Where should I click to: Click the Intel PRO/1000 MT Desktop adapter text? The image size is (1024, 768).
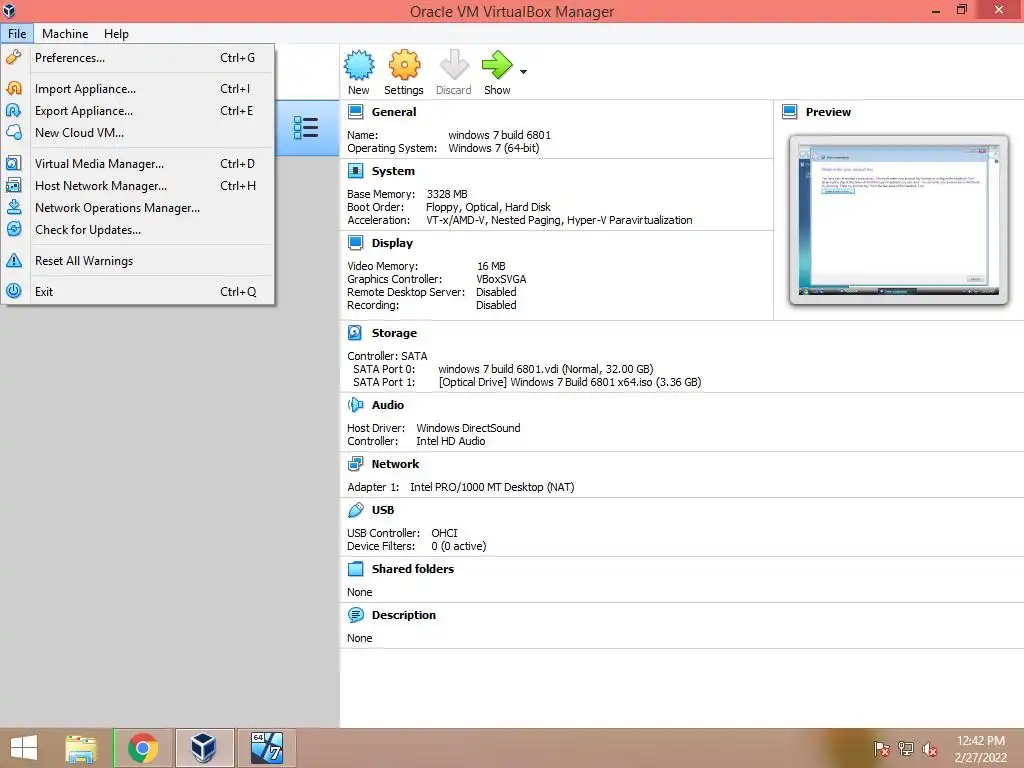(492, 487)
